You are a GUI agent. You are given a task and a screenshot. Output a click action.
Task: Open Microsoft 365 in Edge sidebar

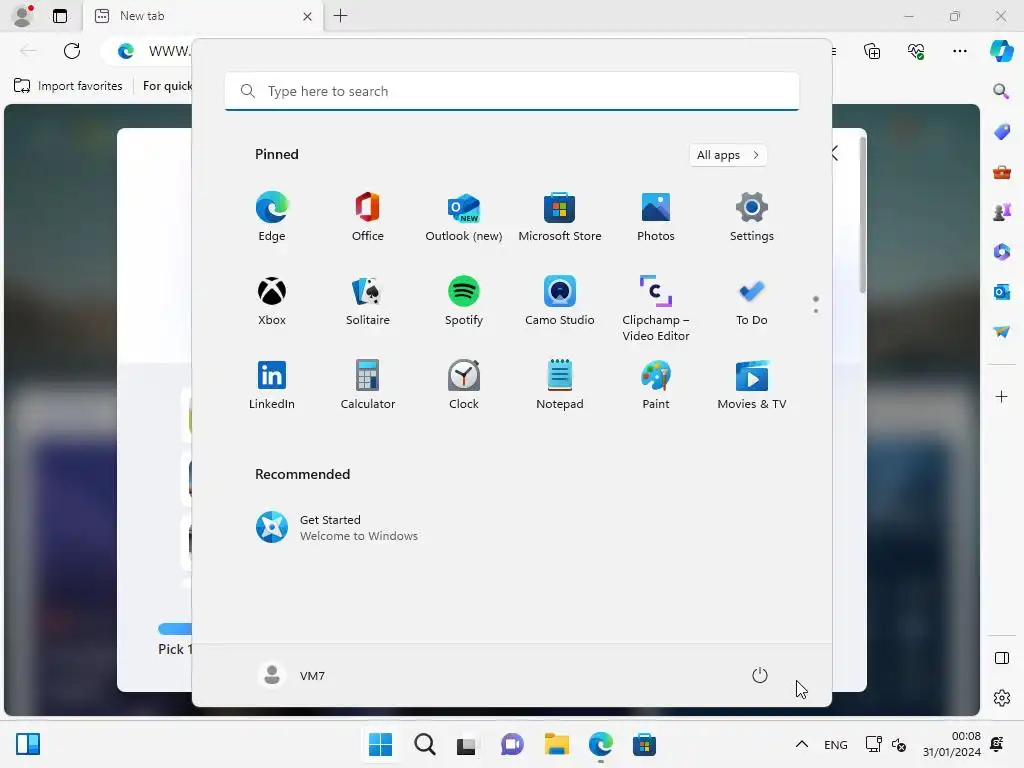click(1001, 251)
